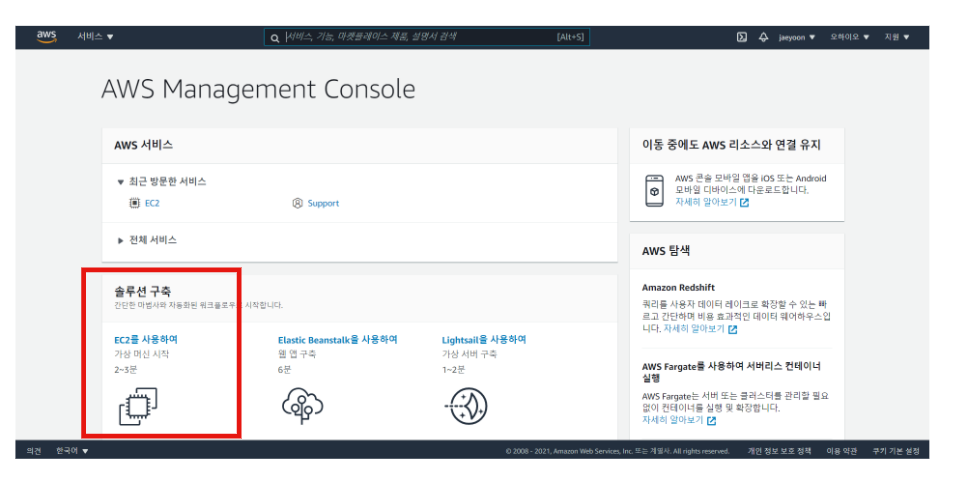Screen dimensions: 964x500
Task: Click the EC2 chip icon in recent services
Action: tap(135, 203)
